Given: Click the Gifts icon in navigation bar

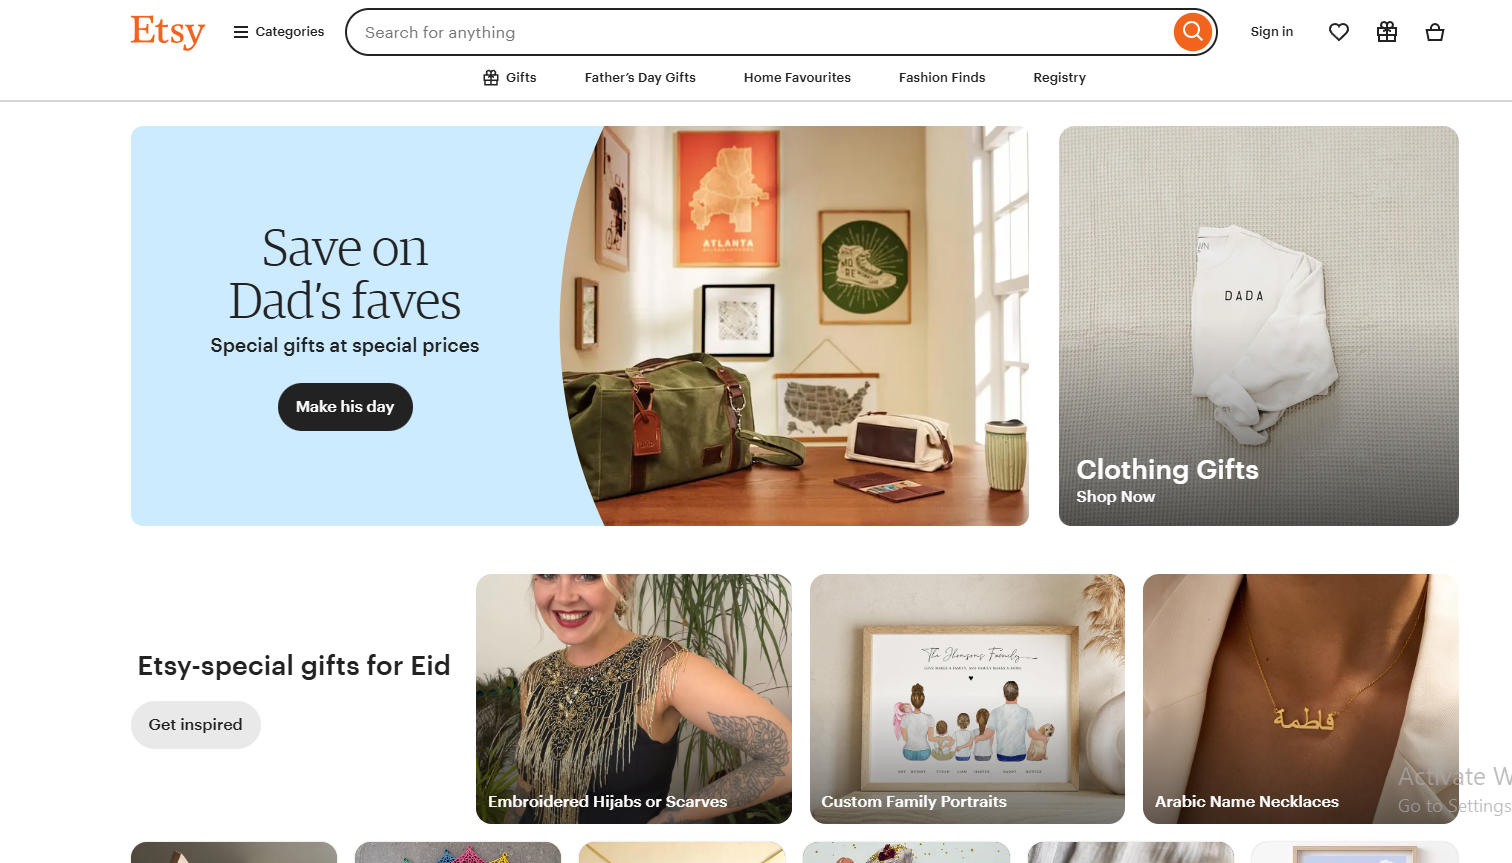Looking at the screenshot, I should click(491, 78).
